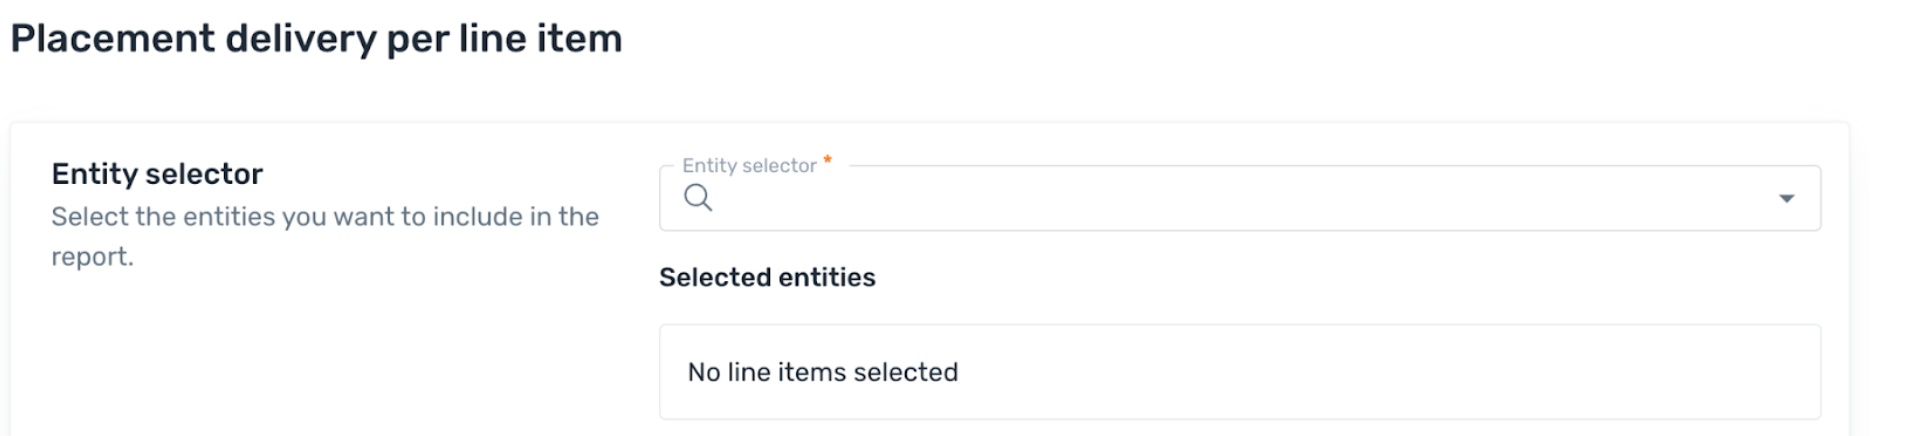Viewport: 1910px width, 436px height.
Task: Click the magnifying glass search icon
Action: point(698,198)
